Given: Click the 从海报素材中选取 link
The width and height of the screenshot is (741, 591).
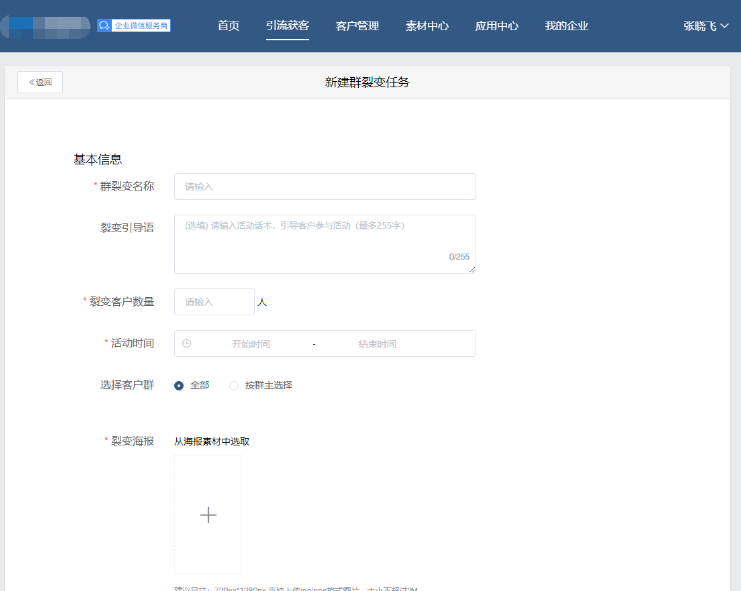Looking at the screenshot, I should (x=212, y=441).
